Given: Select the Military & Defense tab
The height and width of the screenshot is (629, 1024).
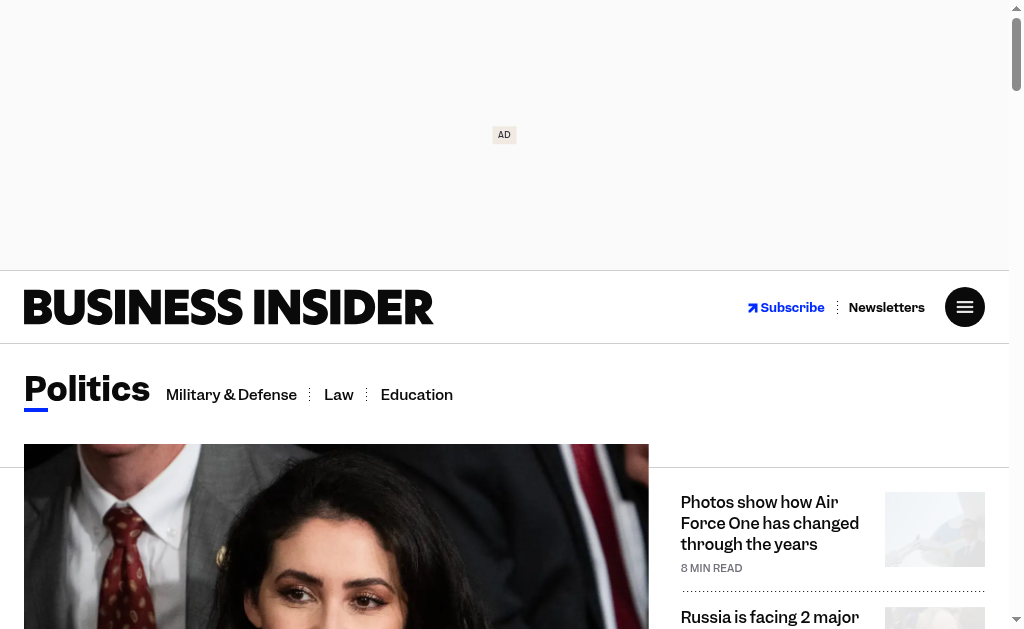Looking at the screenshot, I should 231,395.
